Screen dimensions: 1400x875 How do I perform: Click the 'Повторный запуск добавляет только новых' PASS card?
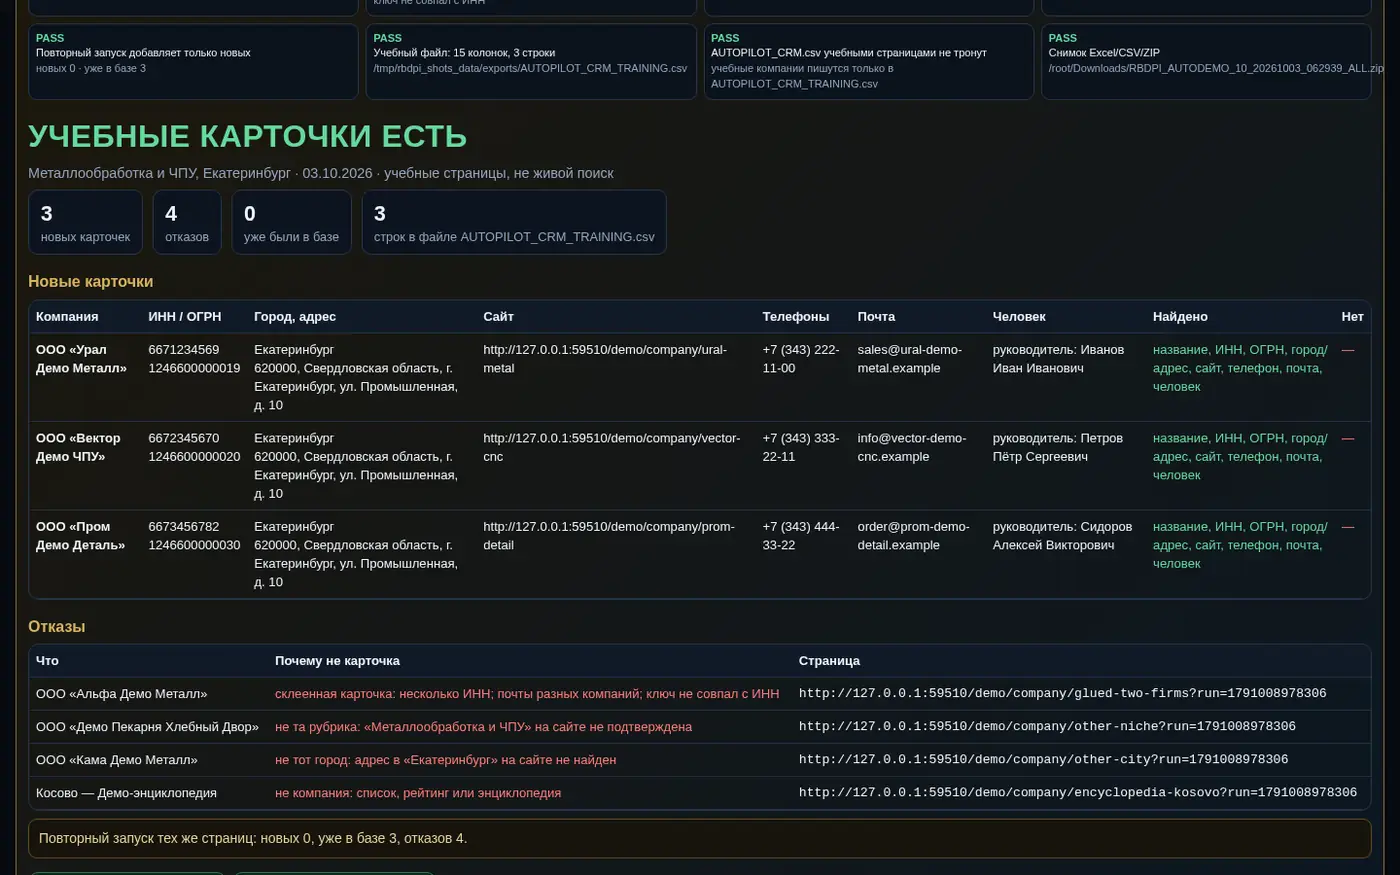coord(193,62)
